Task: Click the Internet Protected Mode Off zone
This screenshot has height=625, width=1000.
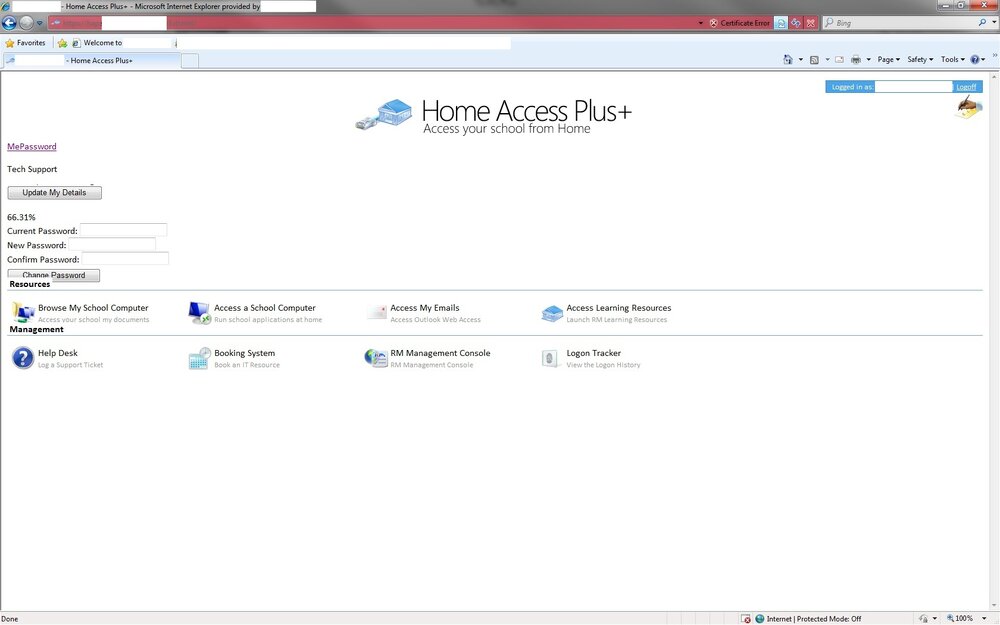Action: click(808, 619)
